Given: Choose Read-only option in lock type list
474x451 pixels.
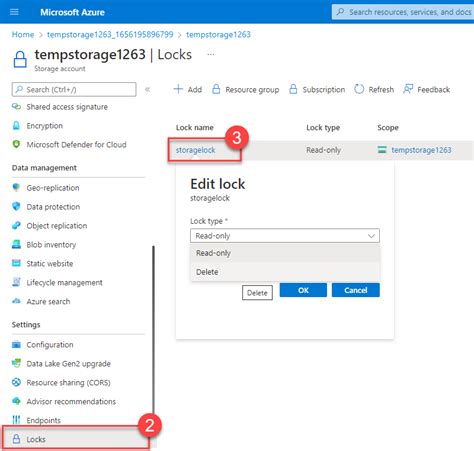Looking at the screenshot, I should [x=285, y=253].
